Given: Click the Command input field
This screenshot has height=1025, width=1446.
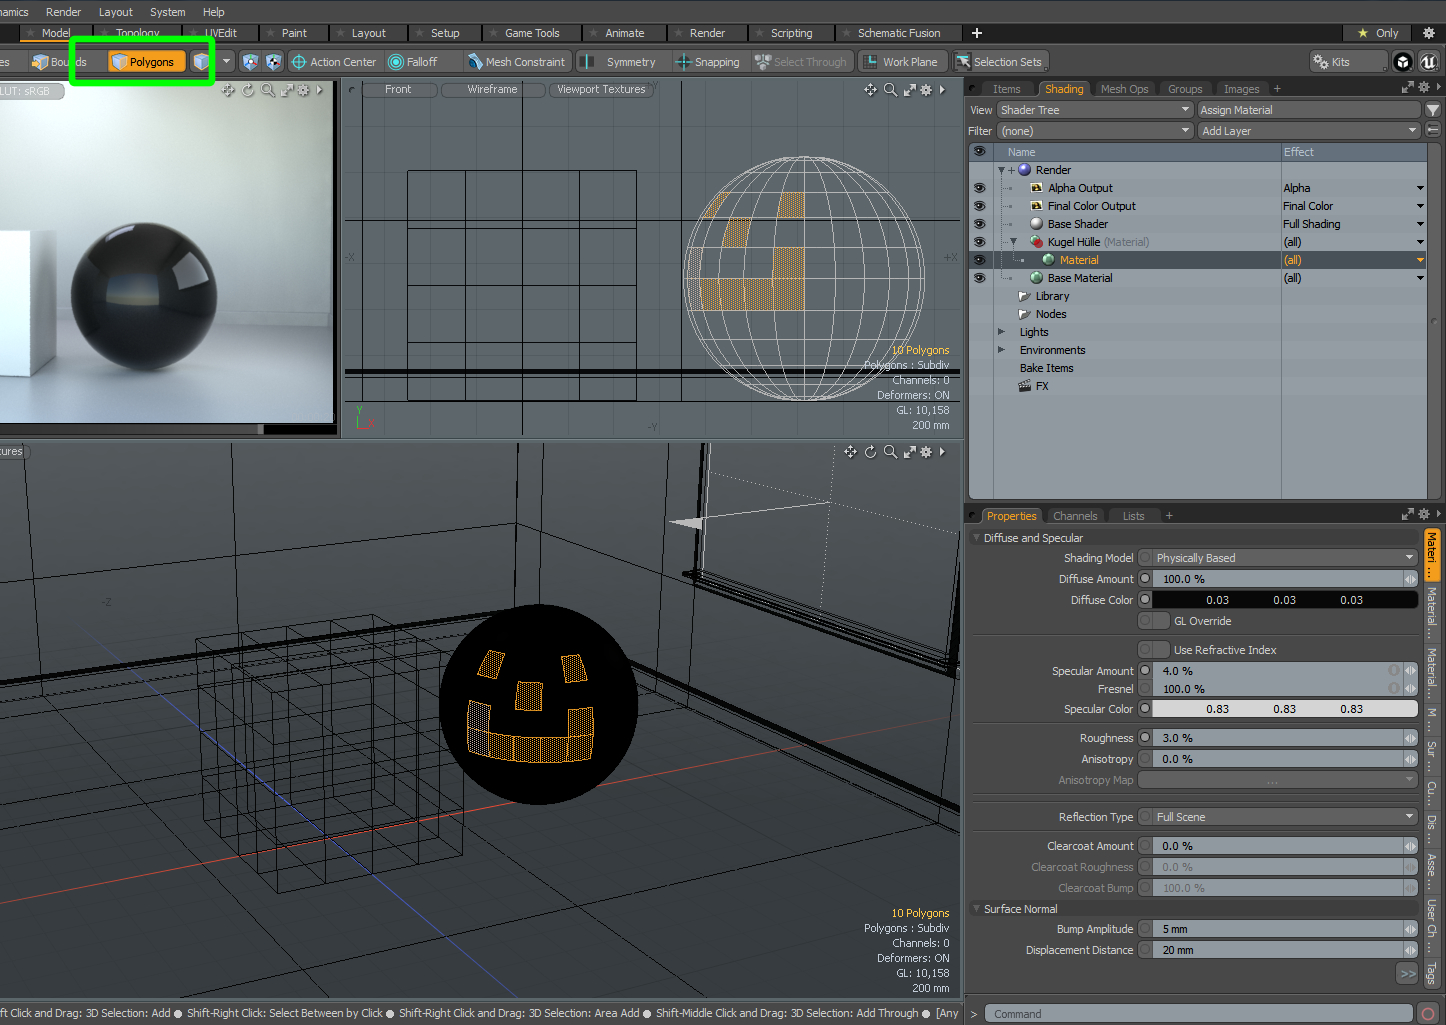Looking at the screenshot, I should pos(1199,1013).
